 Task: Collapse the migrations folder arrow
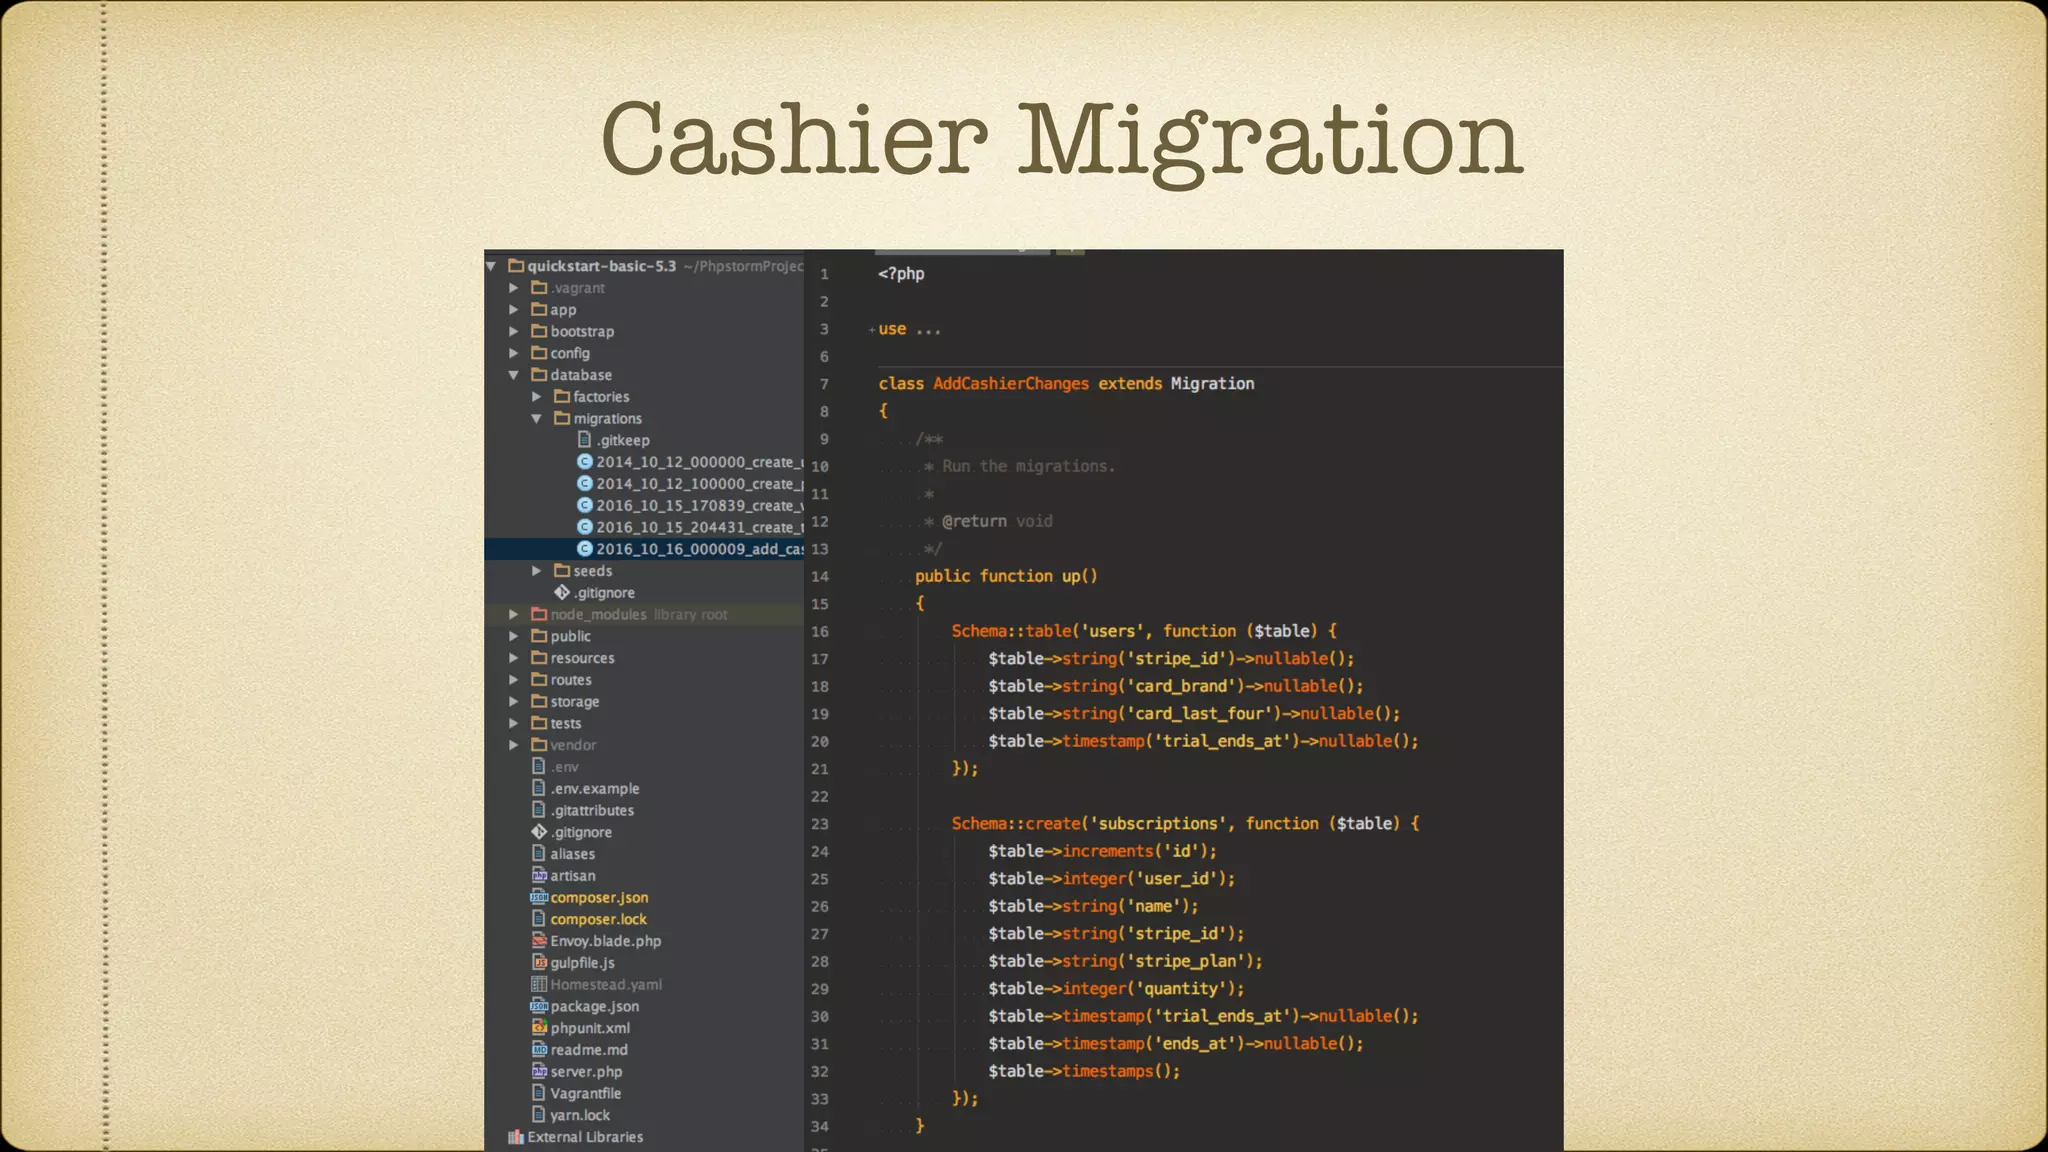point(537,419)
